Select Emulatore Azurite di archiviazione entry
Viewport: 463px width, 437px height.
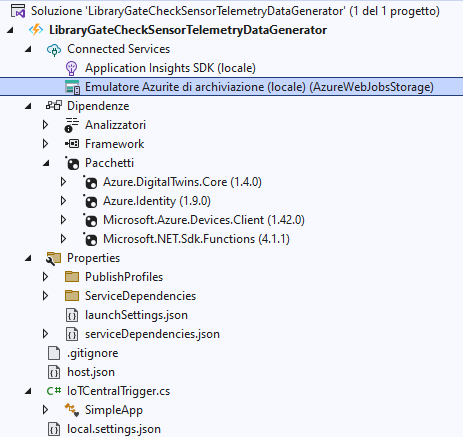tap(259, 87)
